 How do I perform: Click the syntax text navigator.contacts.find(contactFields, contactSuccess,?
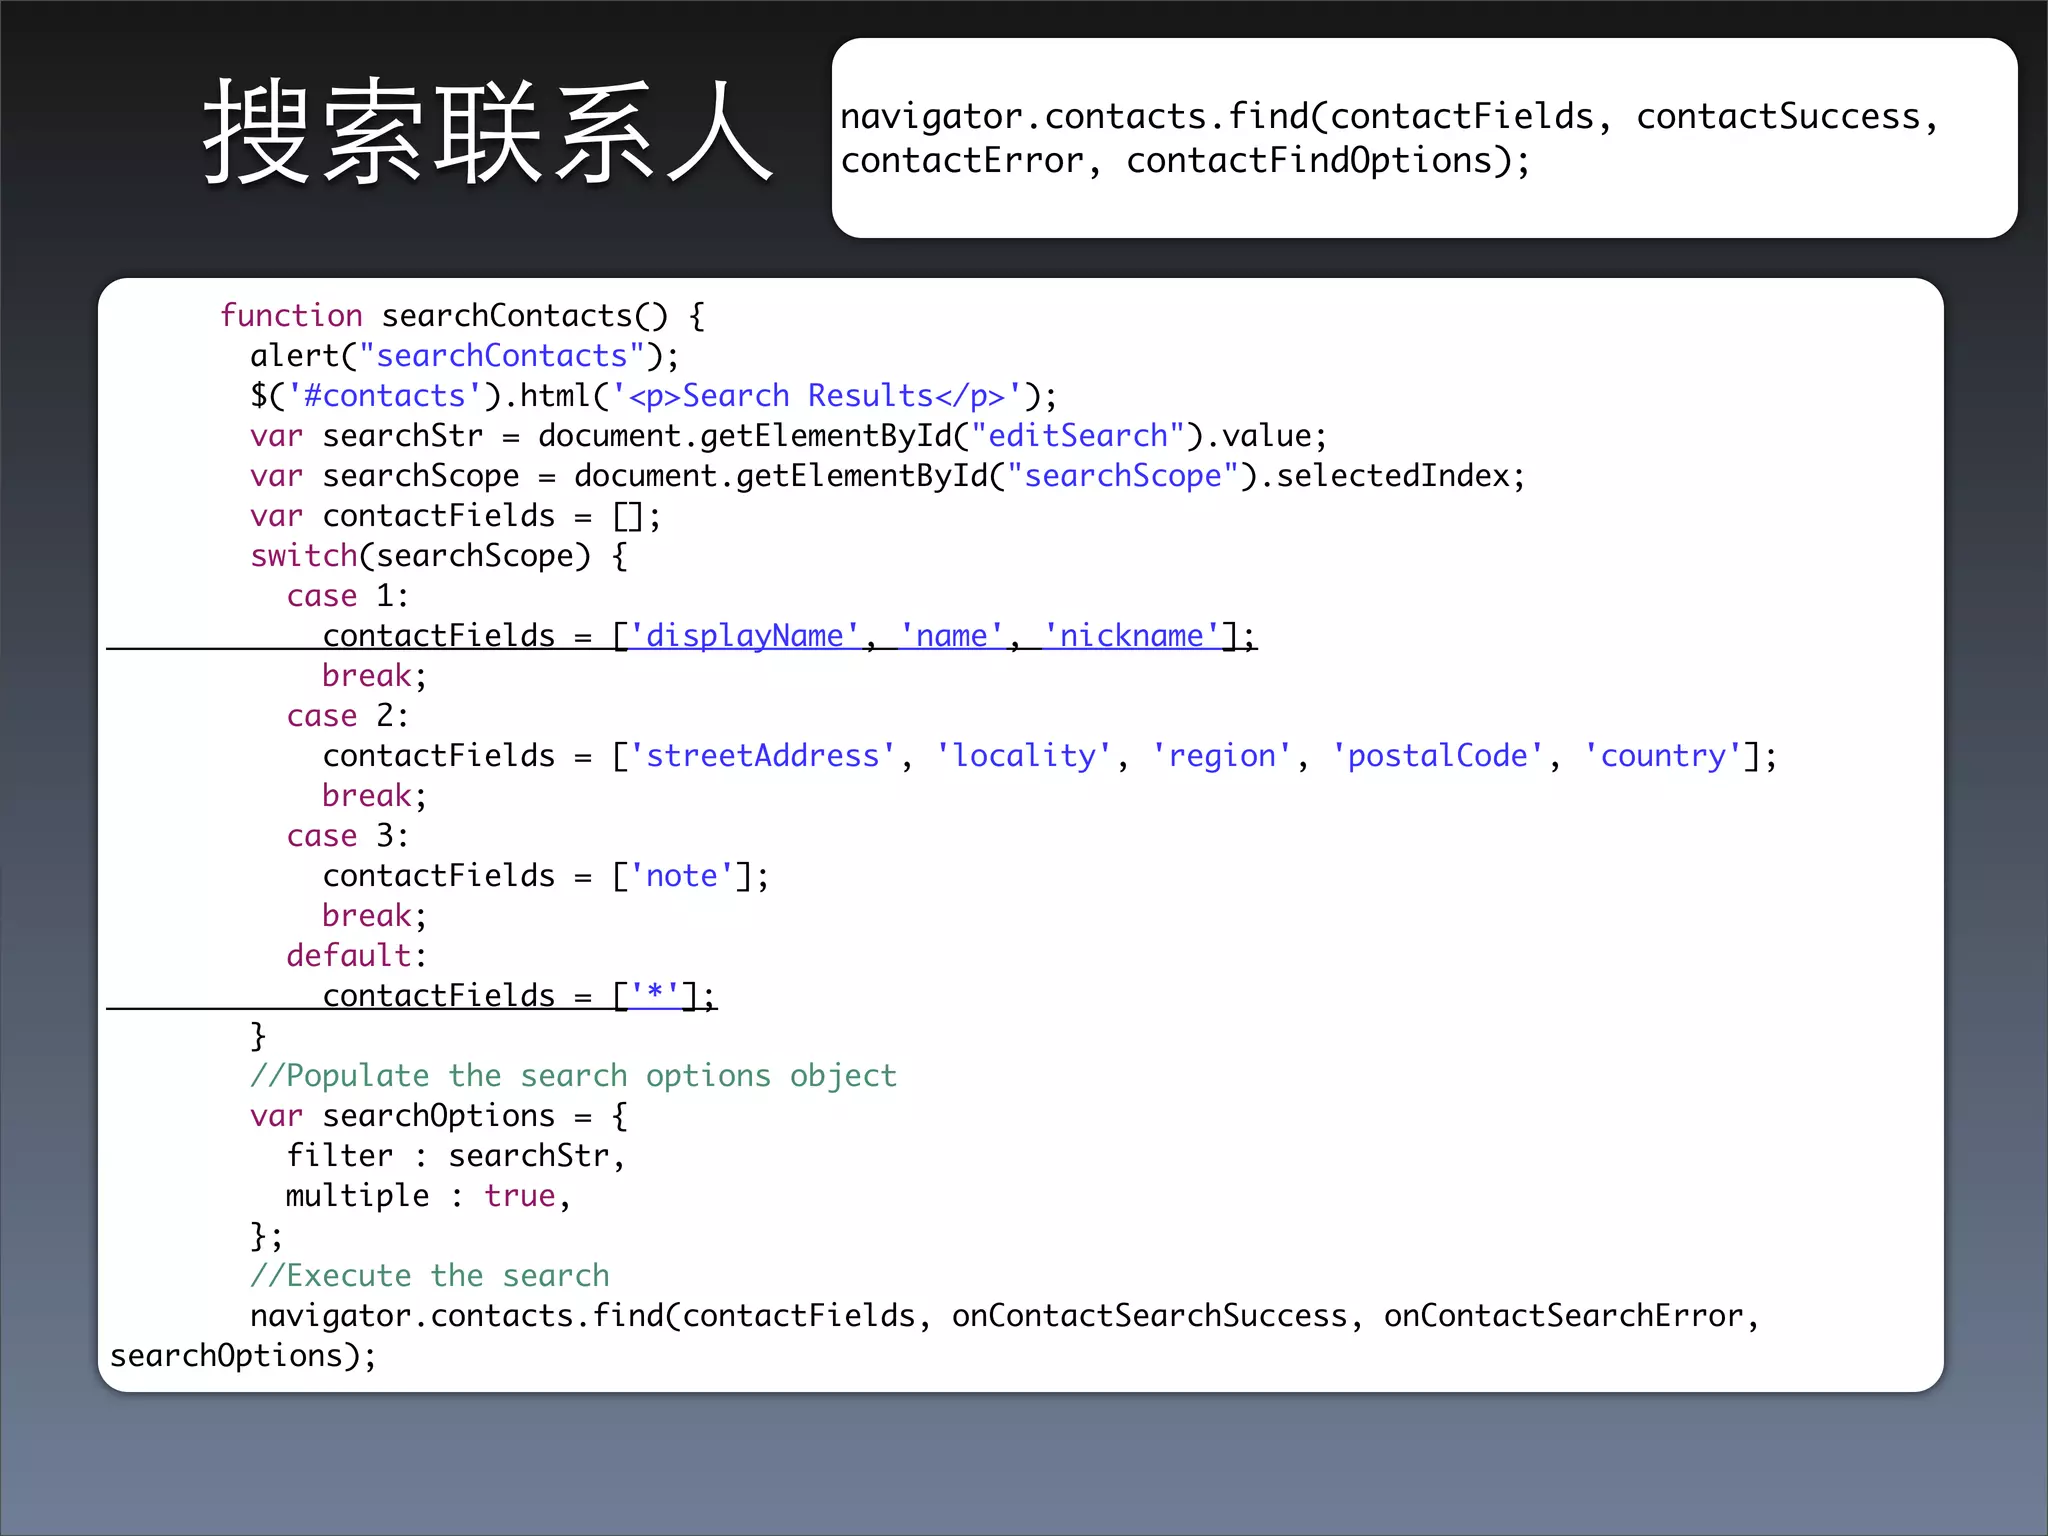click(x=1389, y=117)
